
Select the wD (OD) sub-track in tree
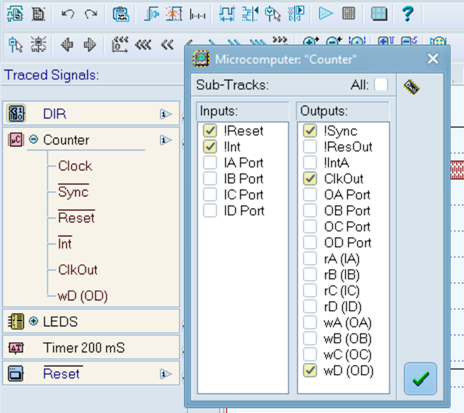83,296
